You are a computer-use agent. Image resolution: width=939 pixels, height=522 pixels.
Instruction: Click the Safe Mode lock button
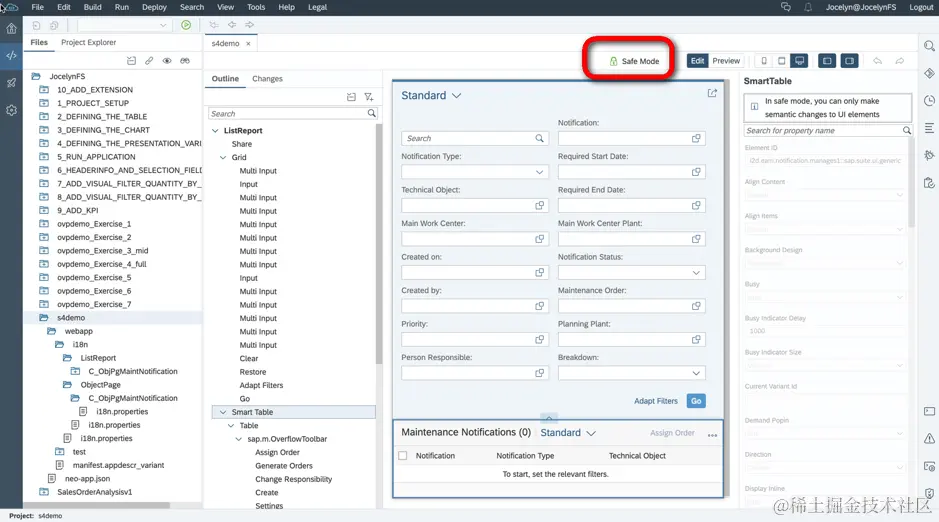634,61
